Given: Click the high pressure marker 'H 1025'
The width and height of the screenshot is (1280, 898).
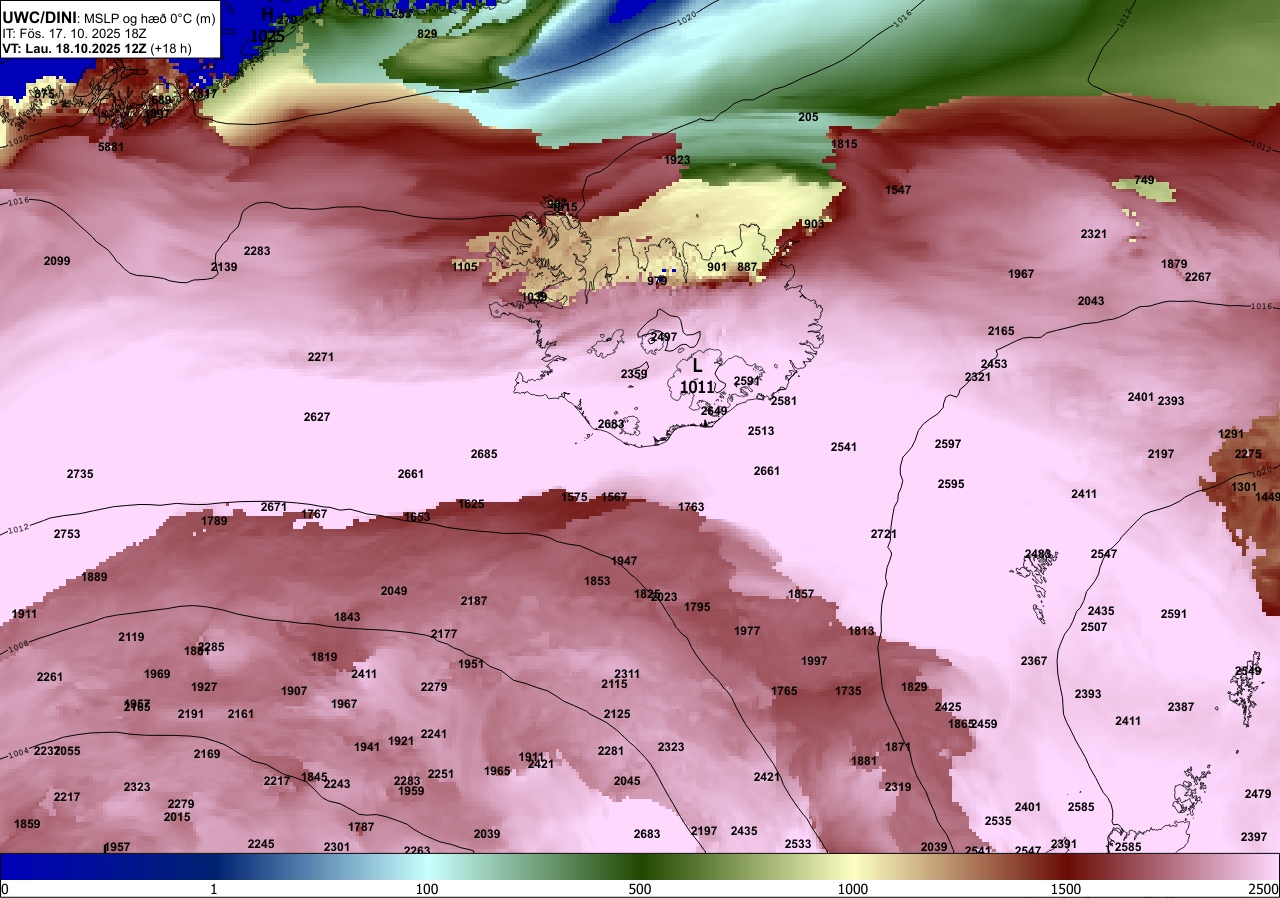Looking at the screenshot, I should pos(267,25).
